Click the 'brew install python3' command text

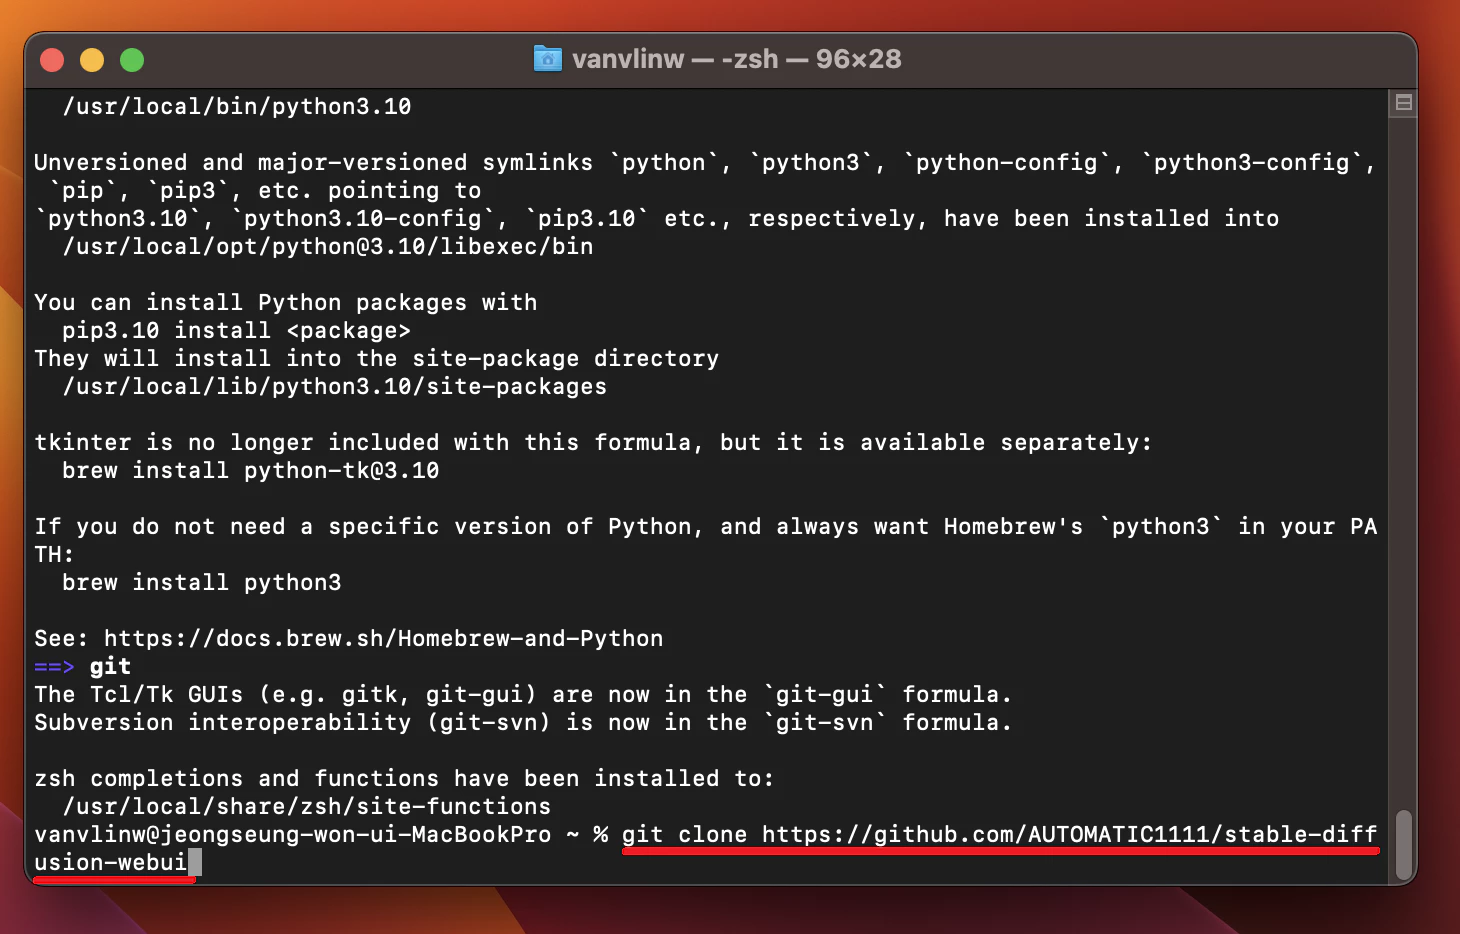click(x=202, y=582)
